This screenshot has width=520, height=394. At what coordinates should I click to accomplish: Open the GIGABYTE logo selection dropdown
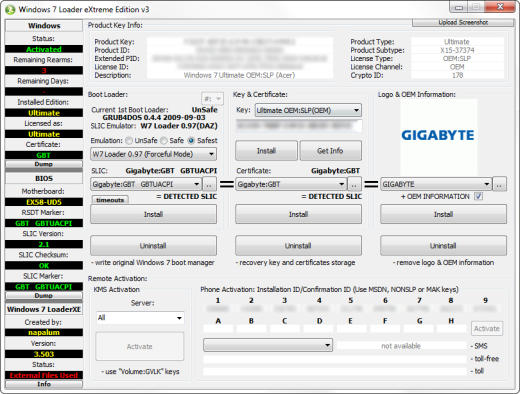[436, 184]
